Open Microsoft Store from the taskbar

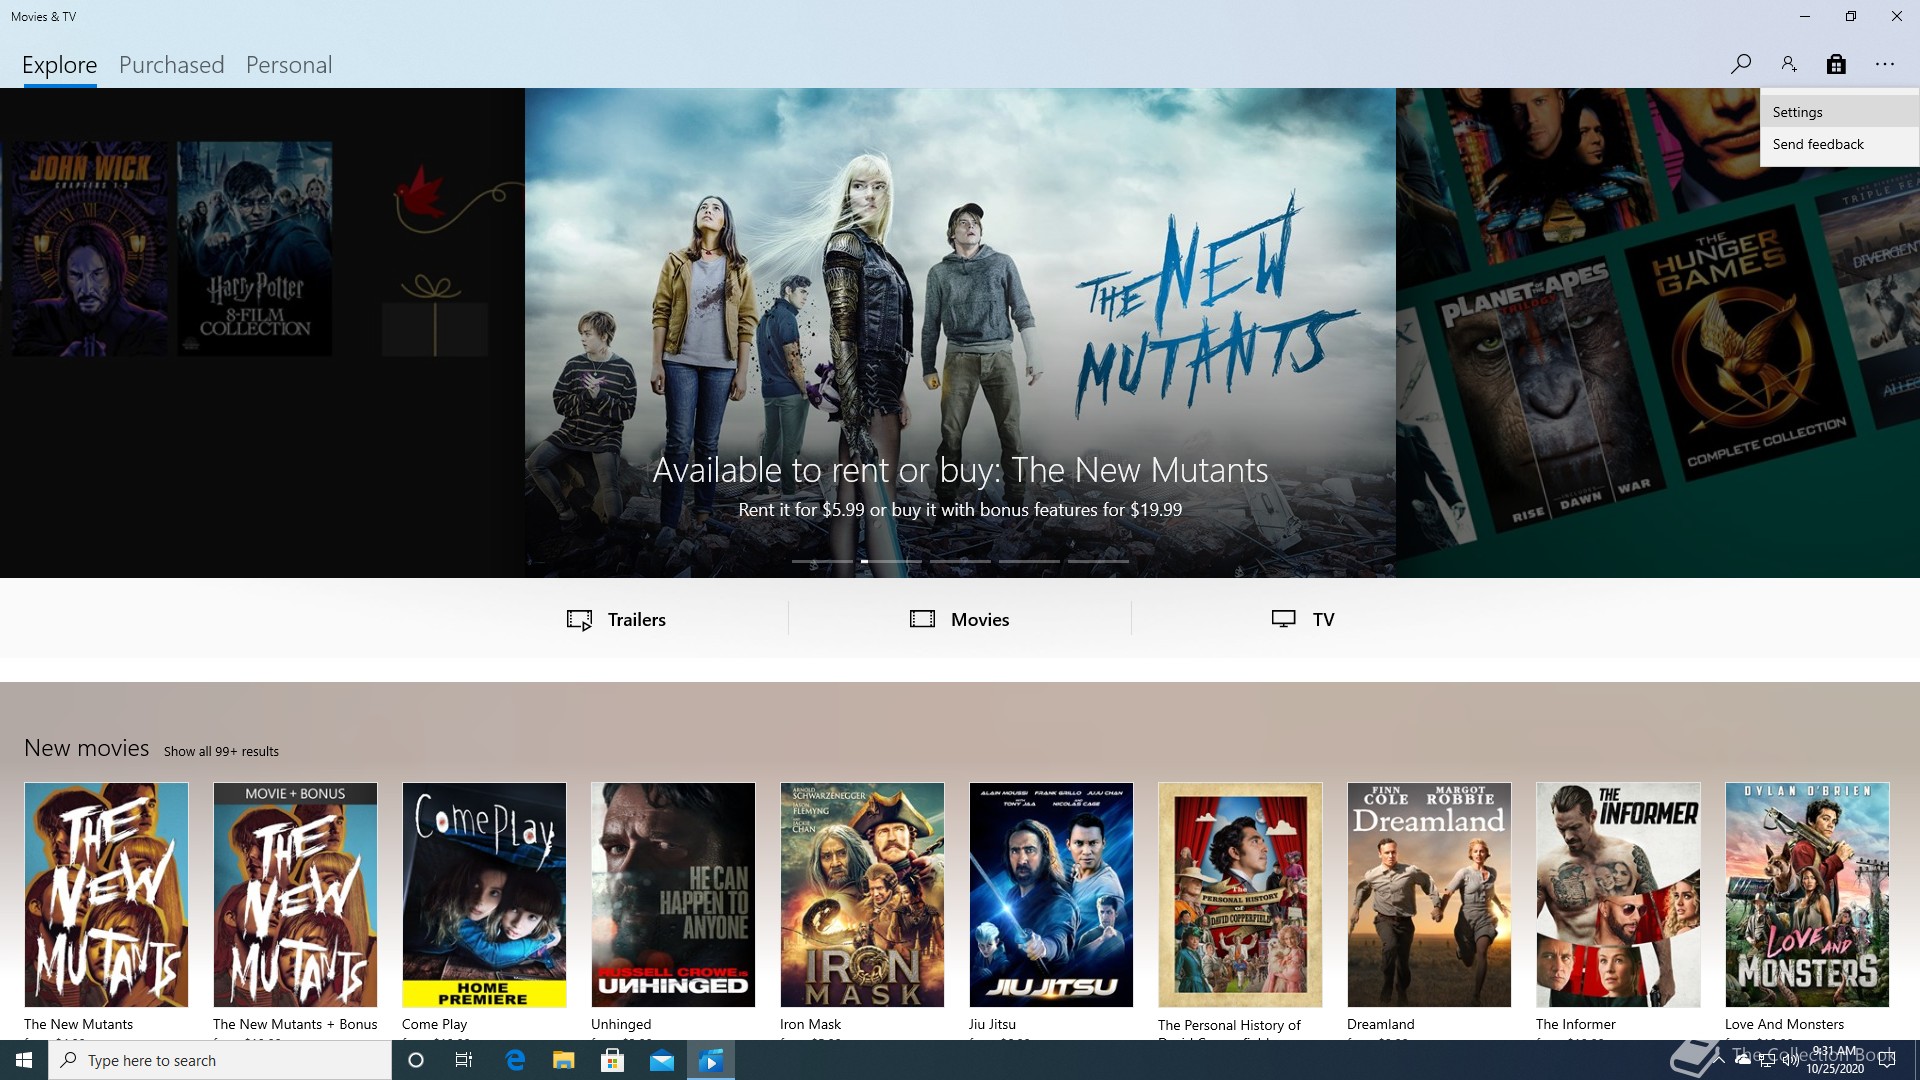(x=612, y=1061)
